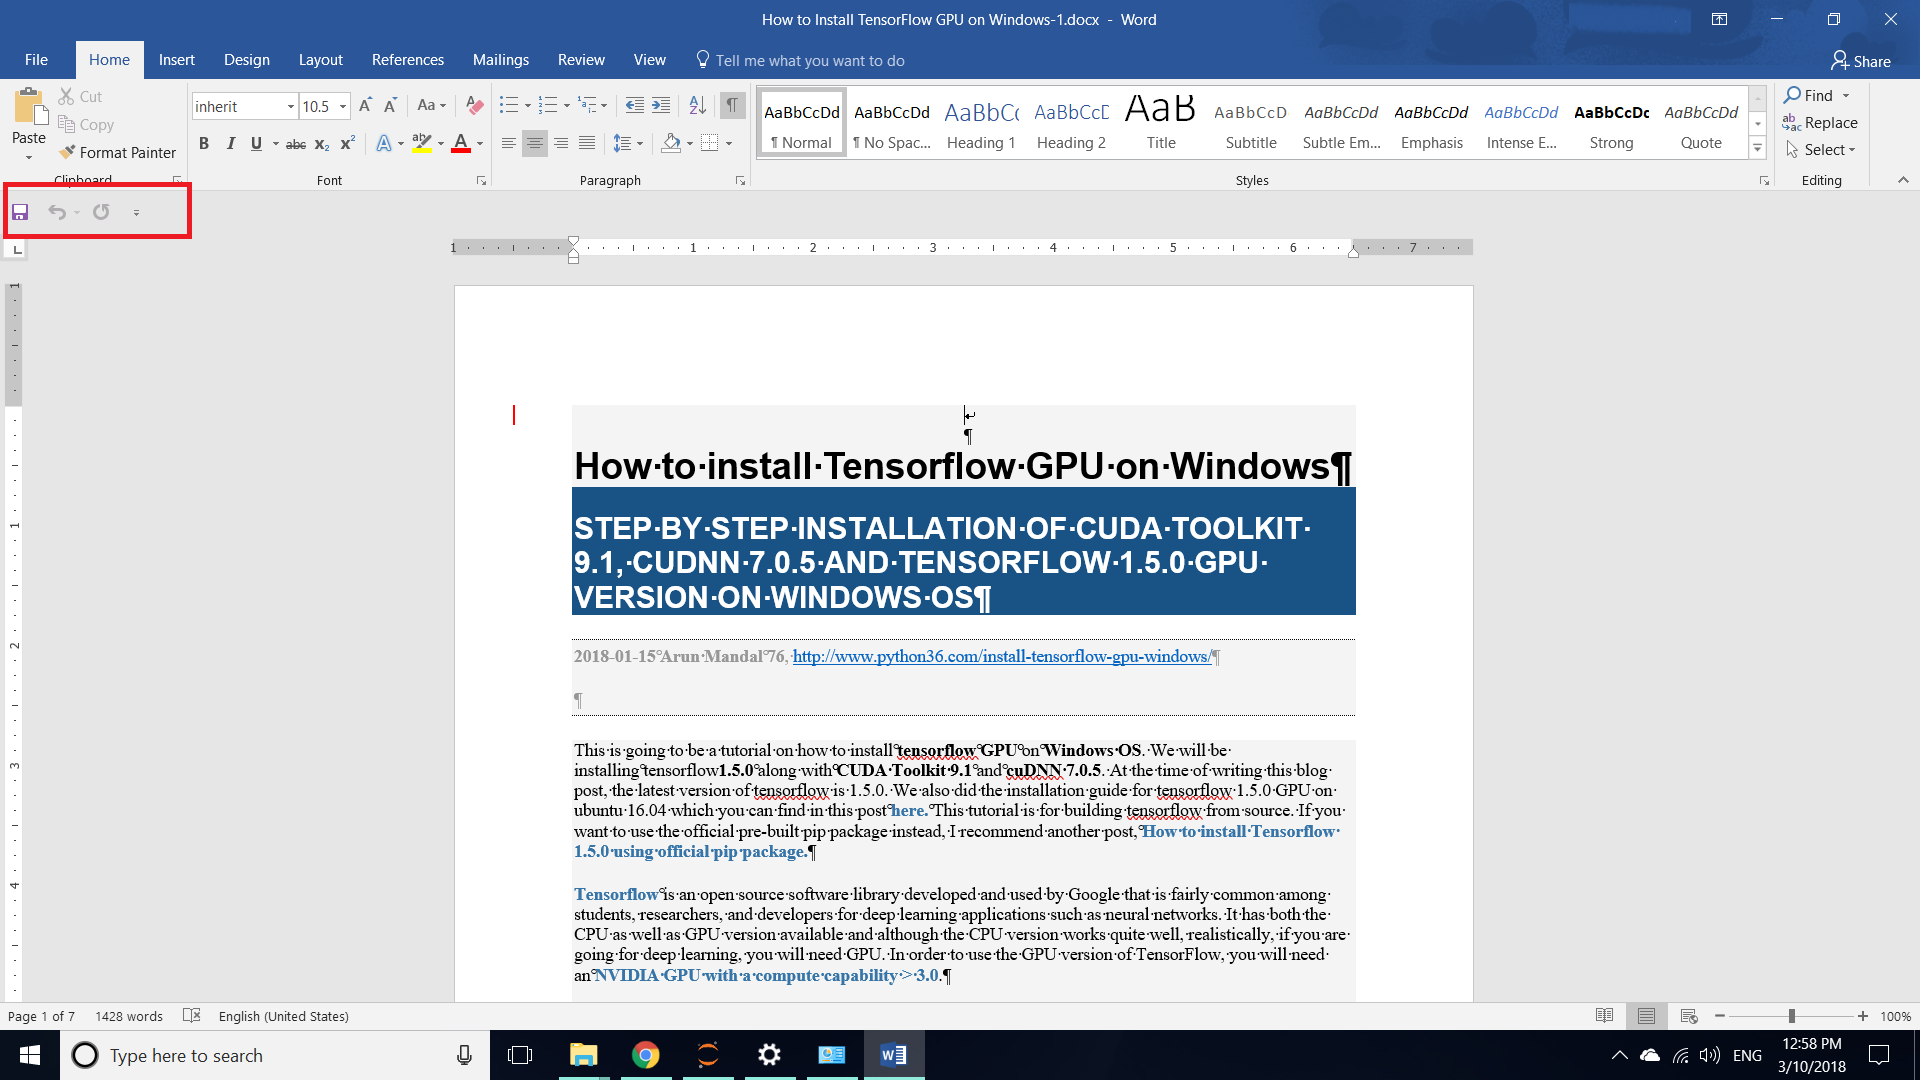The image size is (1920, 1080).
Task: Switch to the Design tab
Action: [246, 60]
